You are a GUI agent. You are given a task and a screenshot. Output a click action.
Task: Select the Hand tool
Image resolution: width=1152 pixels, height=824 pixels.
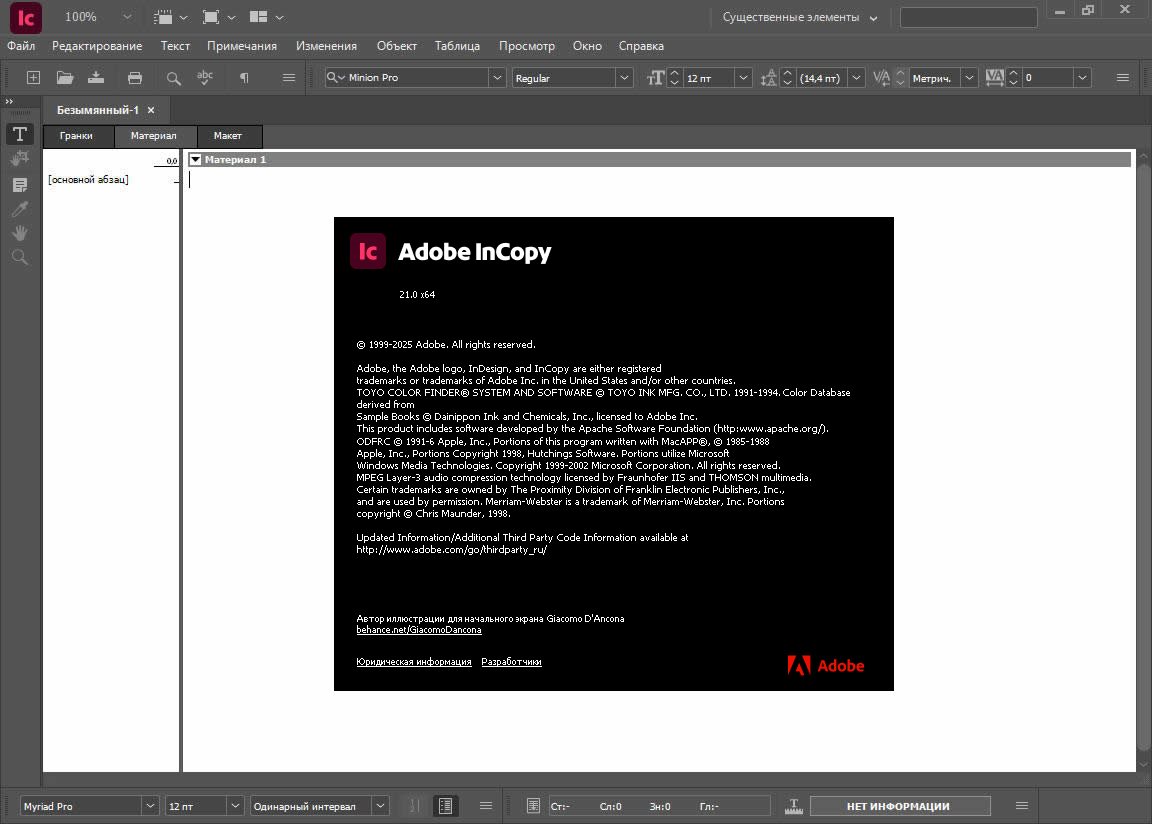(19, 233)
